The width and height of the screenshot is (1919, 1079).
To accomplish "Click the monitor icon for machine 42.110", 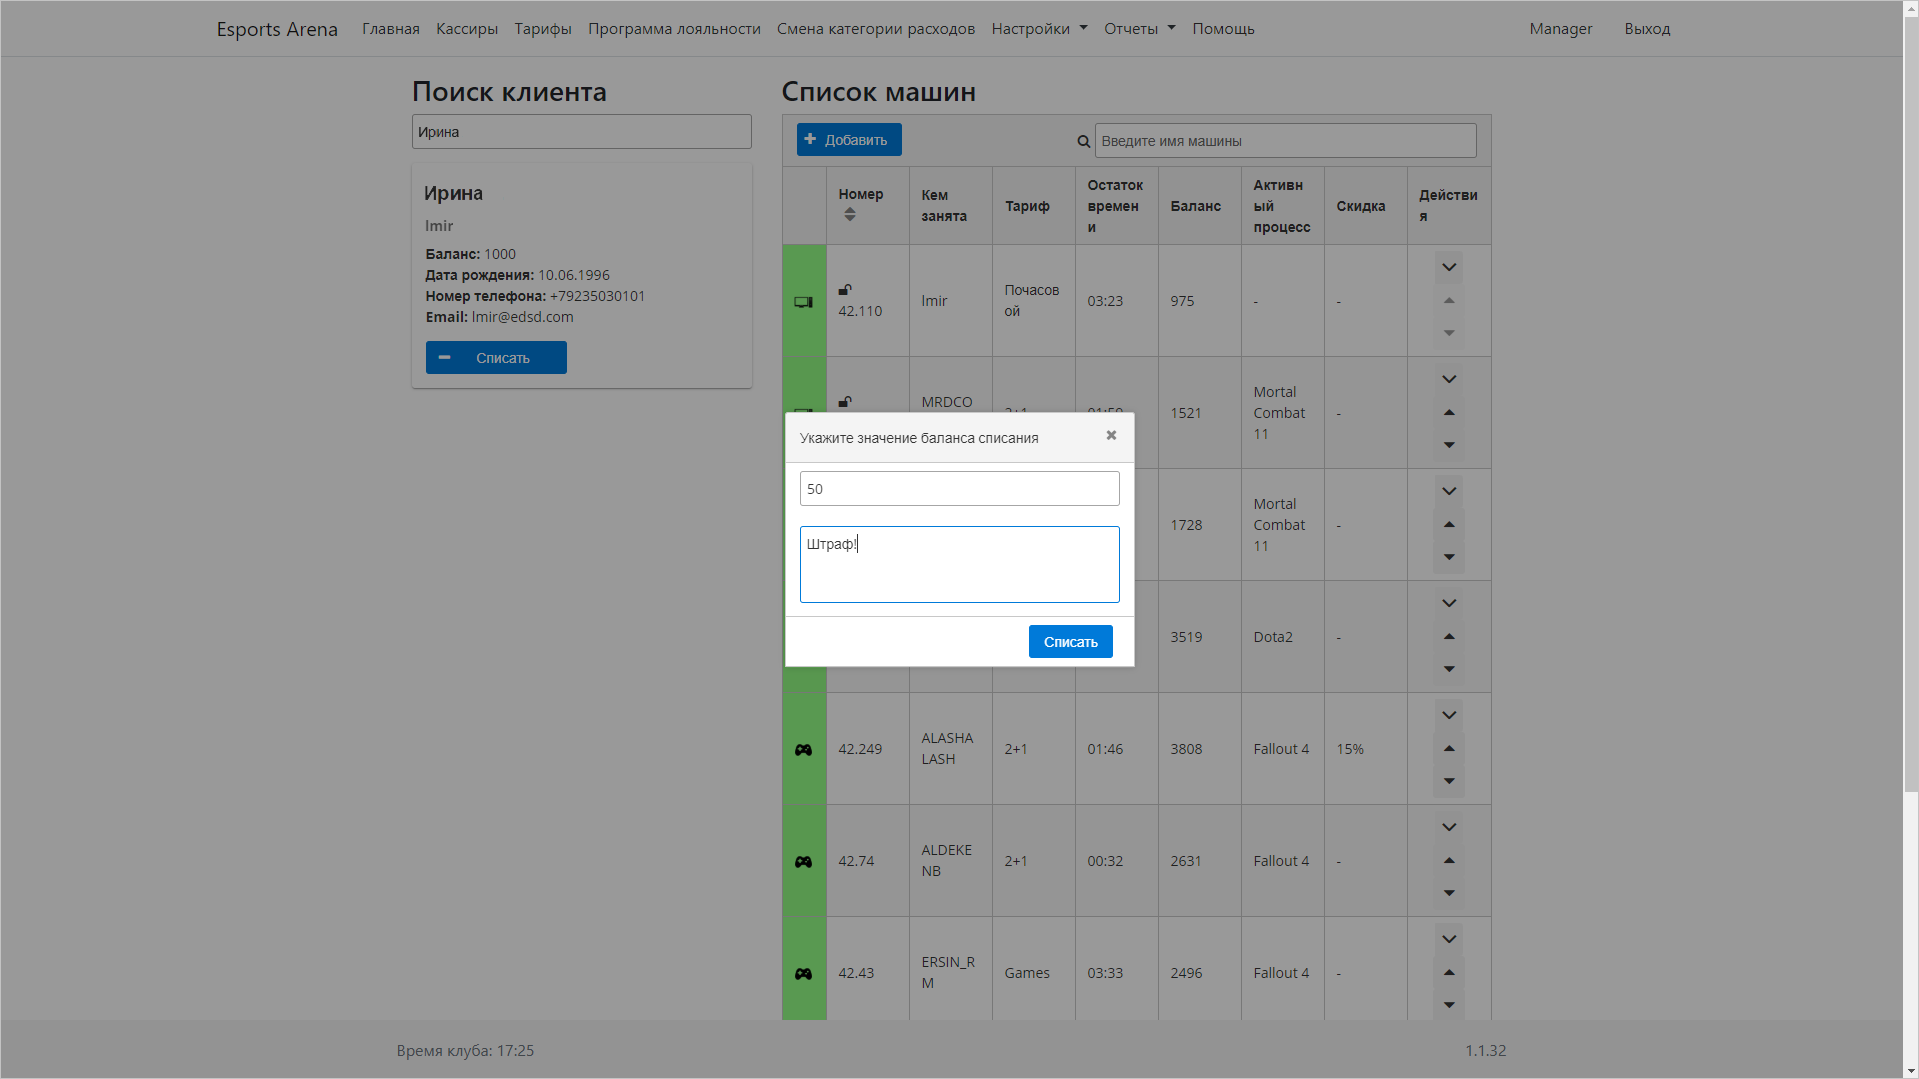I will pyautogui.click(x=803, y=302).
